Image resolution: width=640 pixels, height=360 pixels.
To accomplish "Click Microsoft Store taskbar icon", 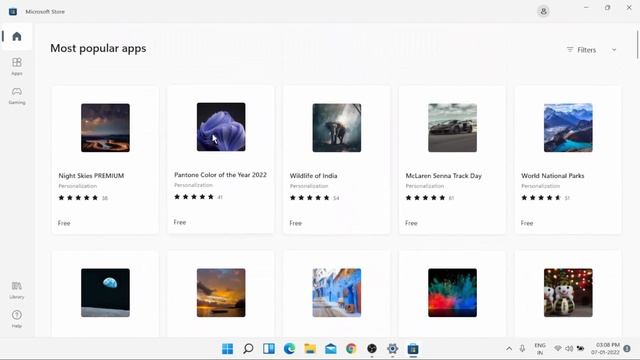I will (413, 349).
